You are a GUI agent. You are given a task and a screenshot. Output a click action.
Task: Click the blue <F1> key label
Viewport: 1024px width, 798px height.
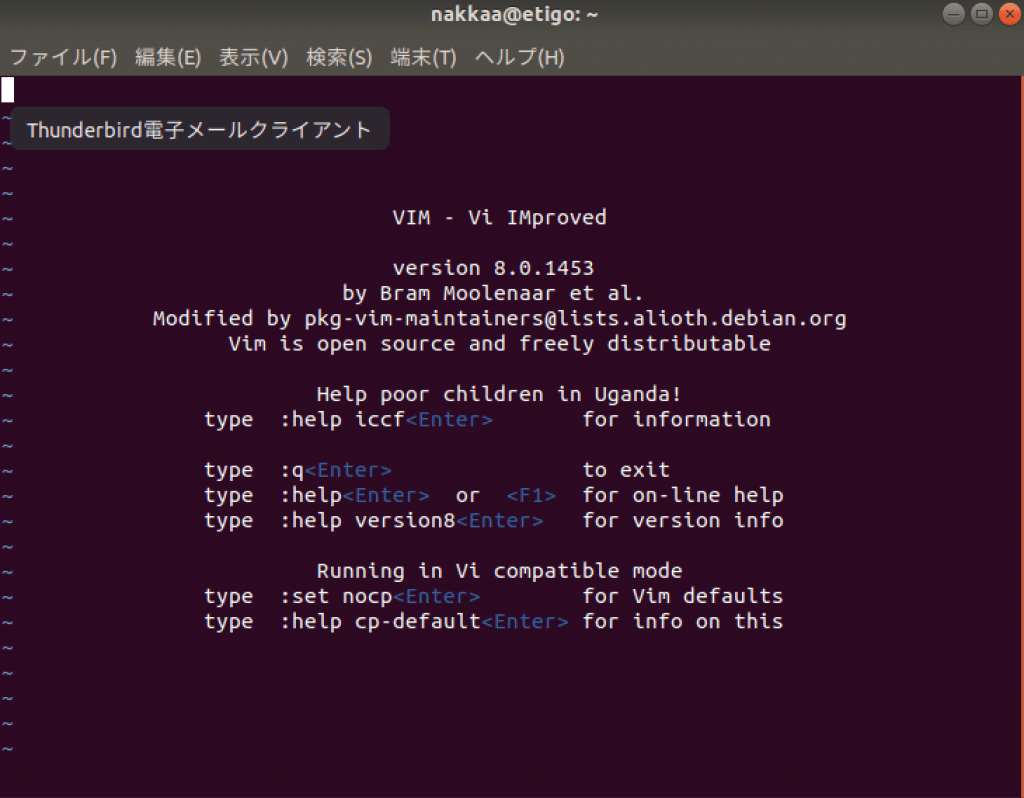531,496
